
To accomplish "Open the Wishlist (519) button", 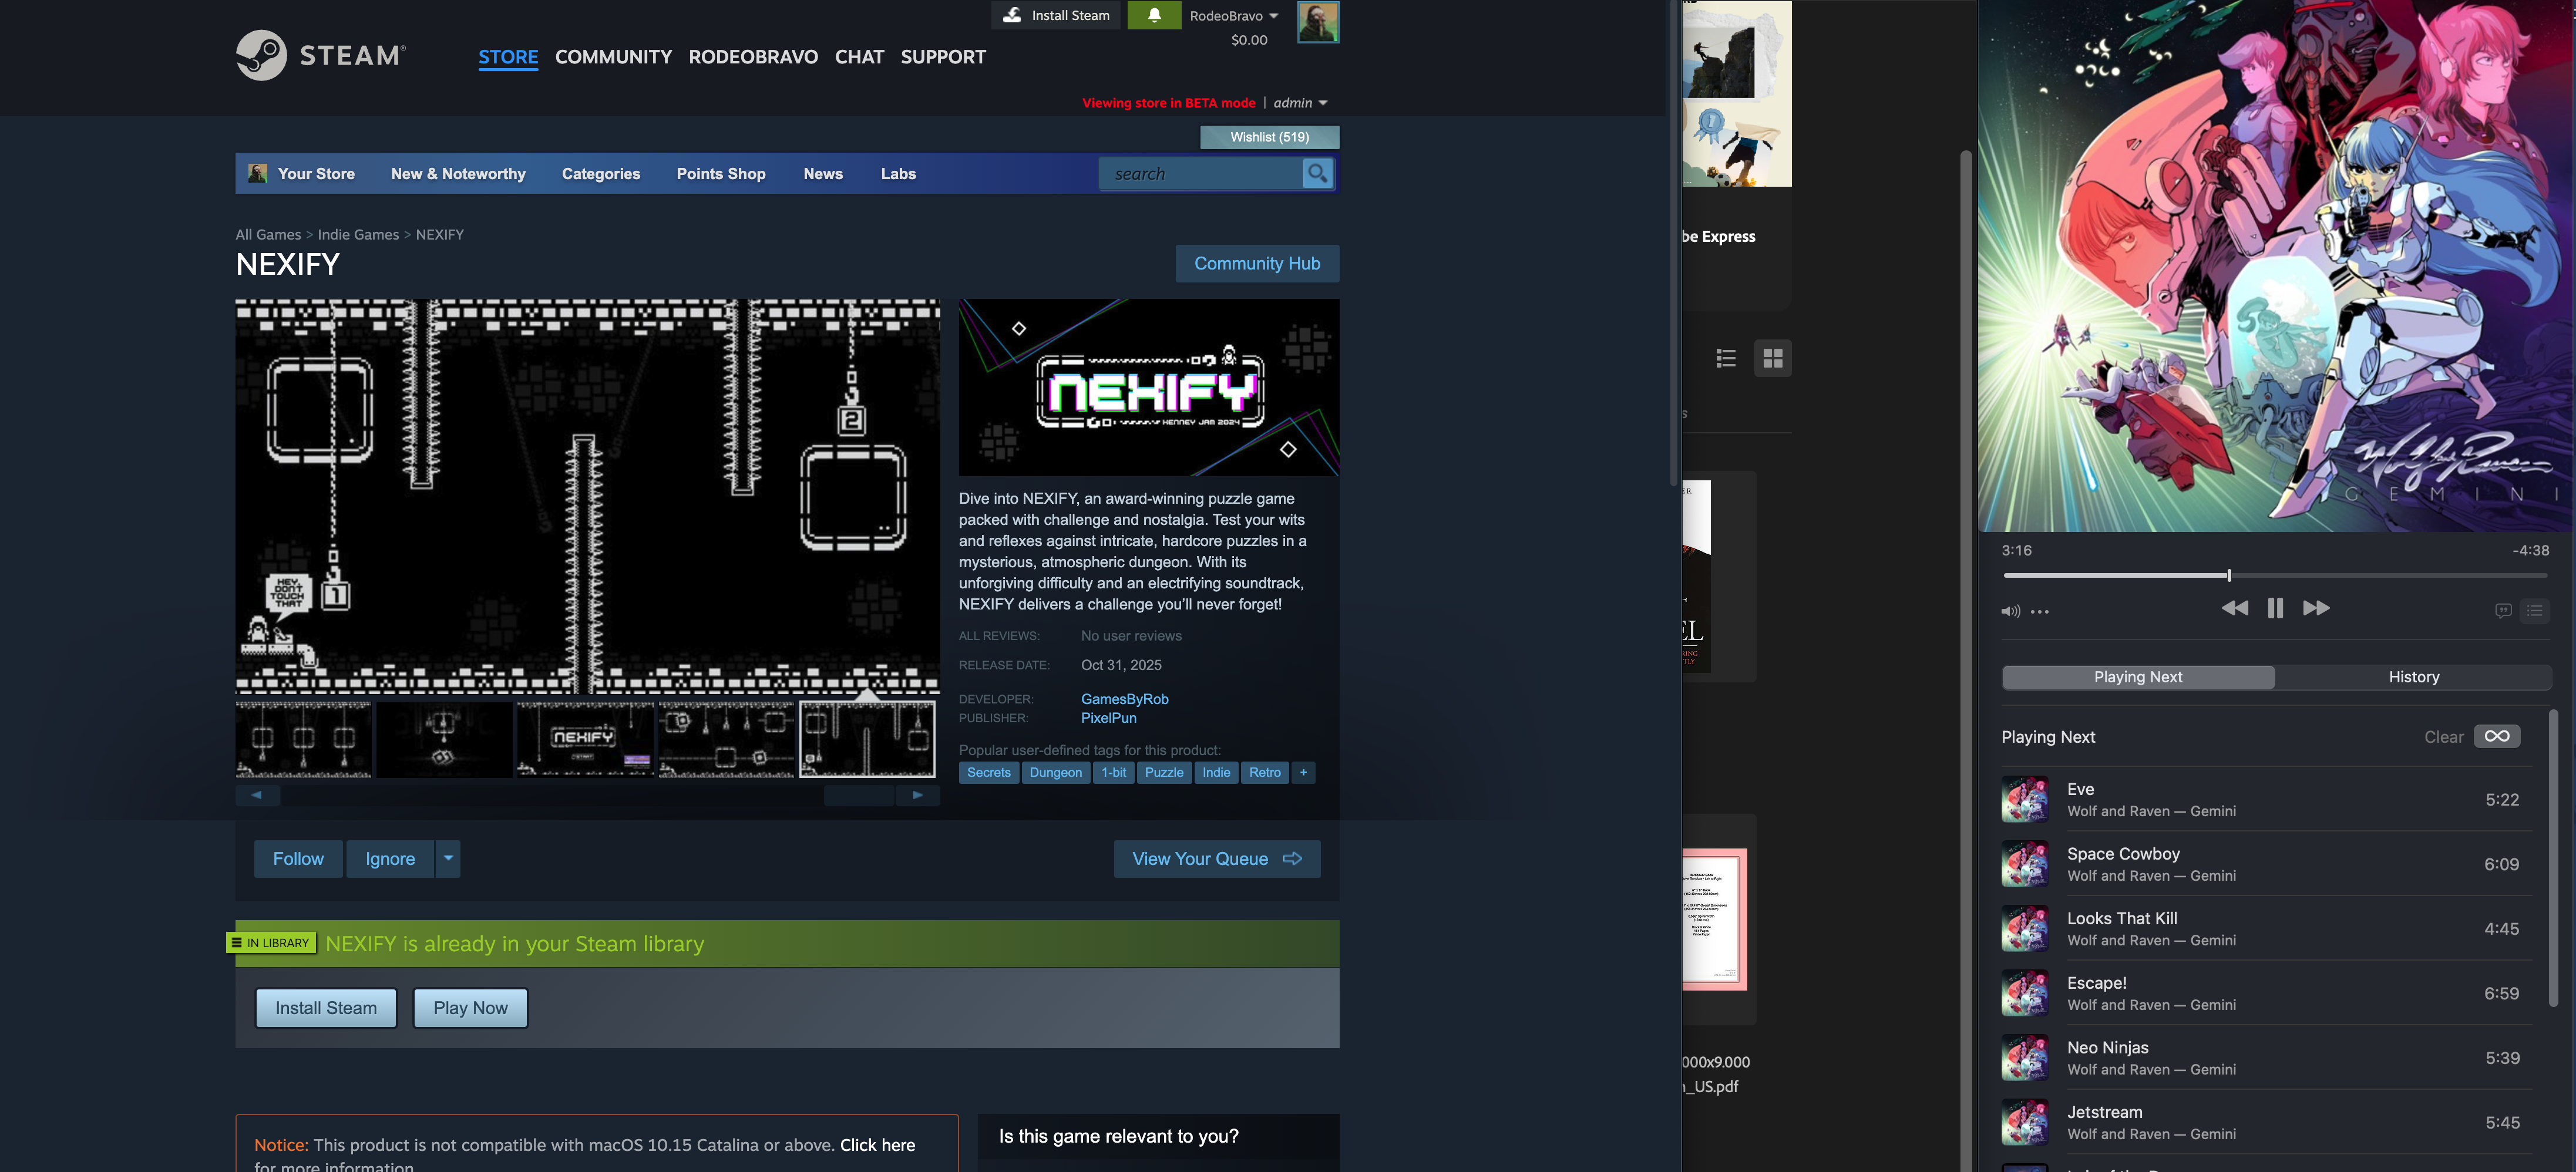I will [1269, 137].
